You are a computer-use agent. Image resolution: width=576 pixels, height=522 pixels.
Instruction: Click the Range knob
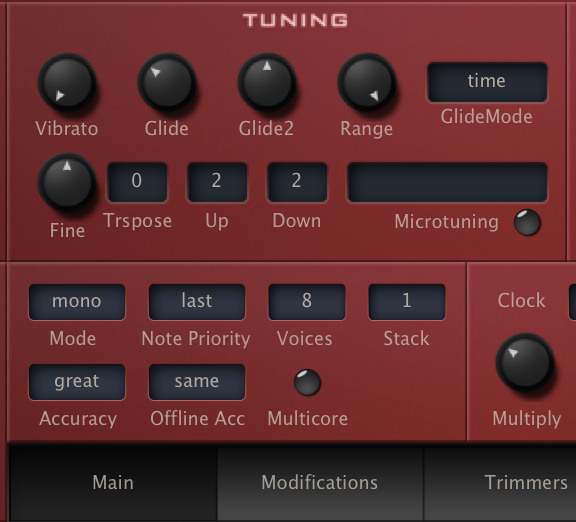coord(367,82)
